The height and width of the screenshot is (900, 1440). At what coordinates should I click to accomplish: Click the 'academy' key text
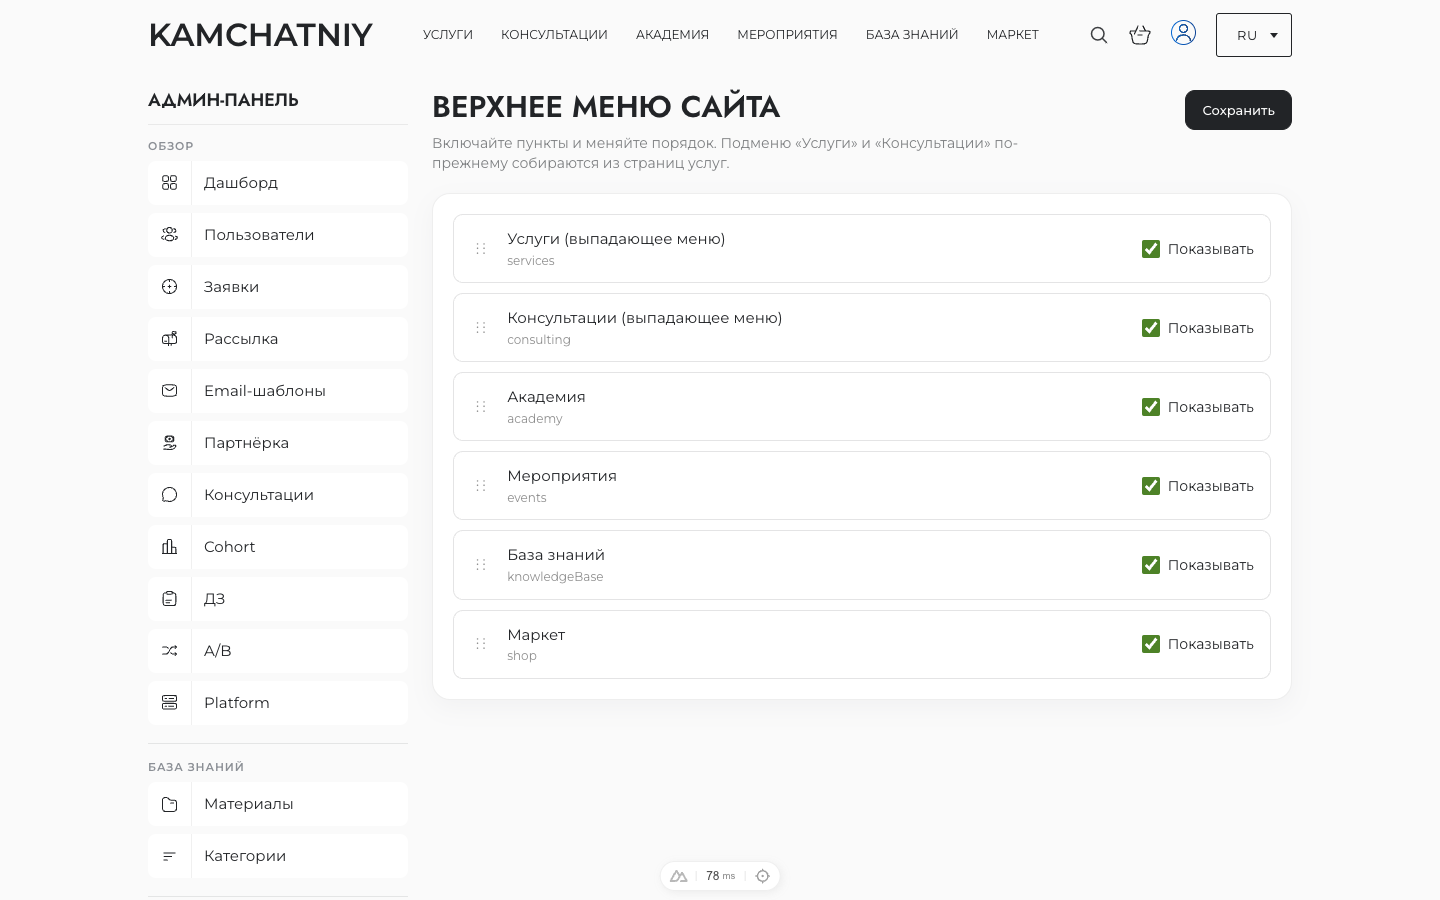(x=535, y=419)
